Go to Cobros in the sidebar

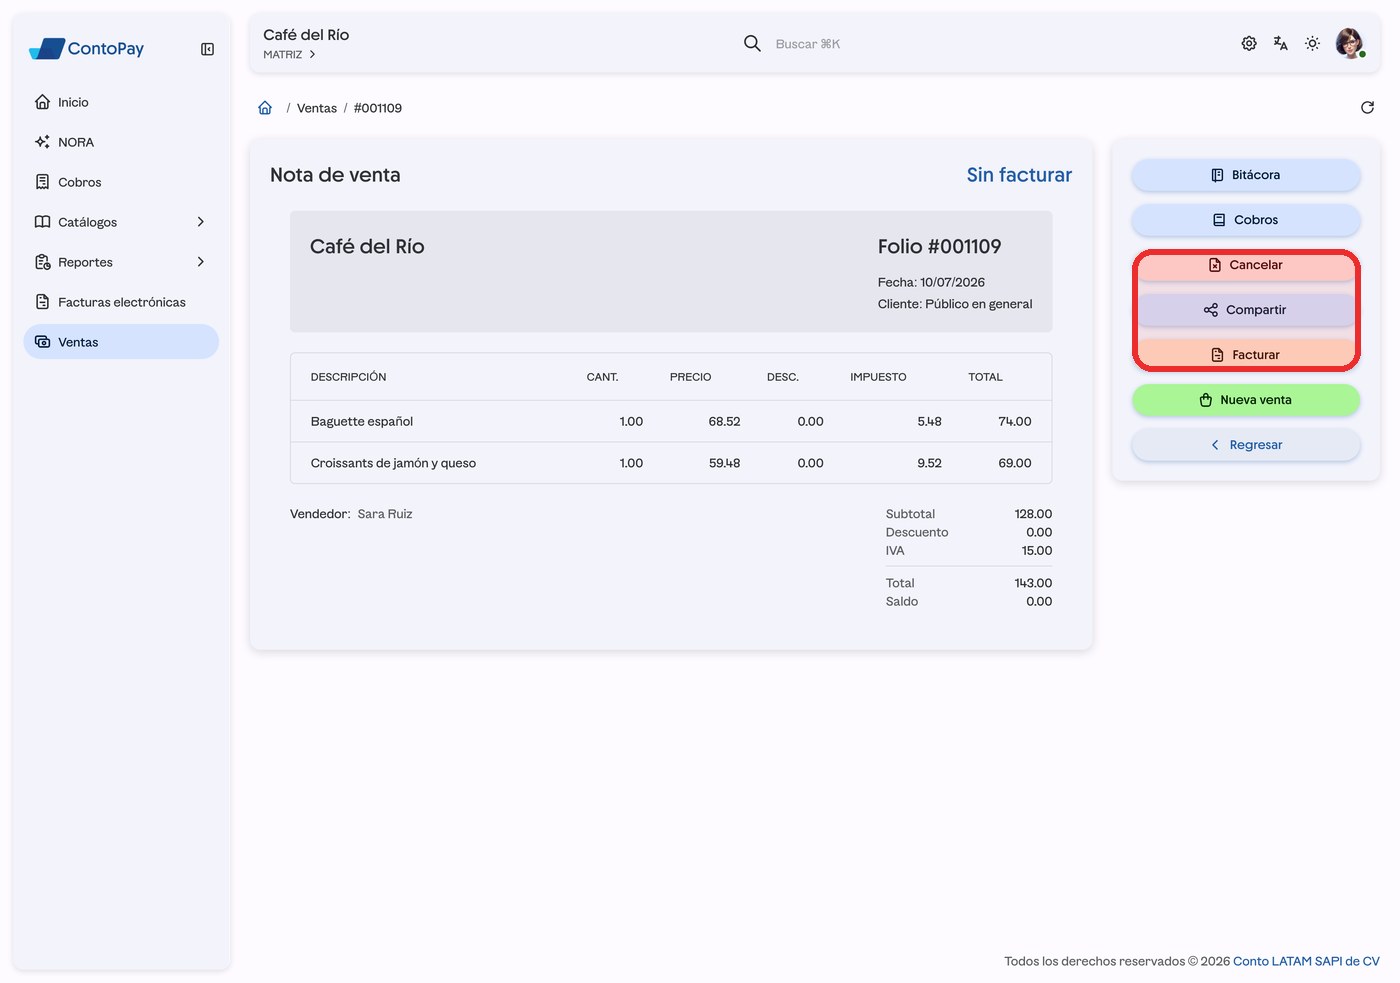121,182
